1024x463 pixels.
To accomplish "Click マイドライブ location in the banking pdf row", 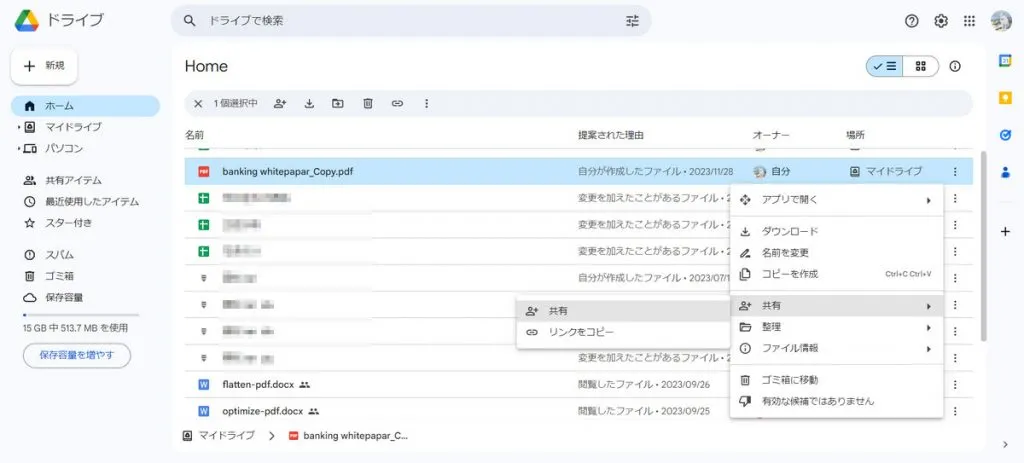I will 893,172.
